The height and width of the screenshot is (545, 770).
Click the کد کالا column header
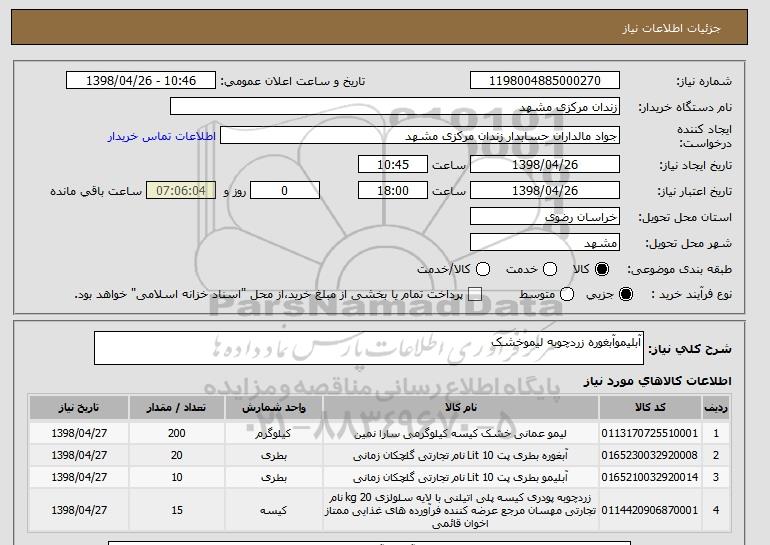click(650, 408)
